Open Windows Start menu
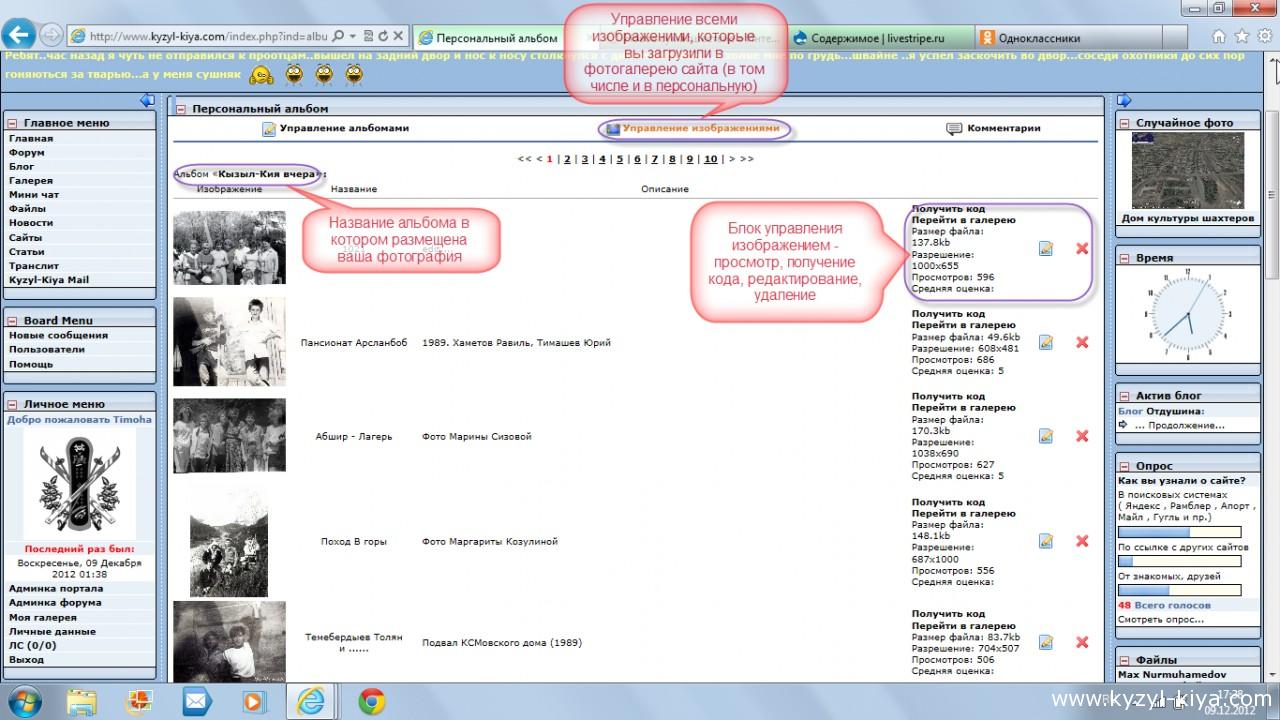Image resolution: width=1280 pixels, height=720 pixels. coord(24,701)
